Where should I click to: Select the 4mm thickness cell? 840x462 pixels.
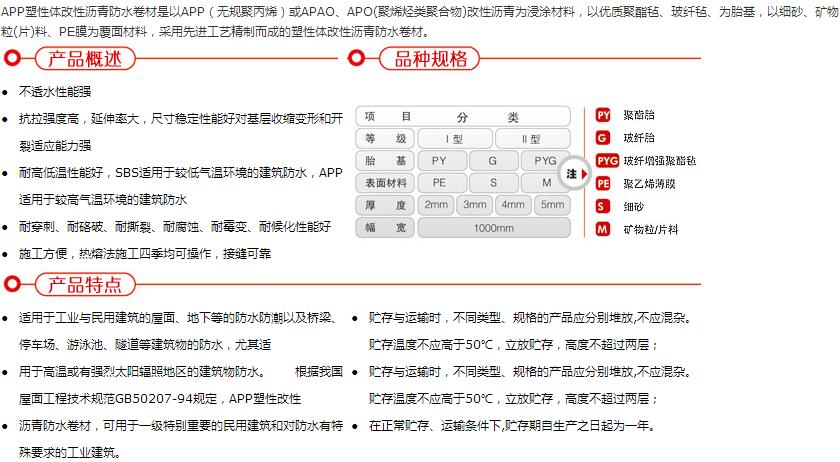(x=513, y=205)
